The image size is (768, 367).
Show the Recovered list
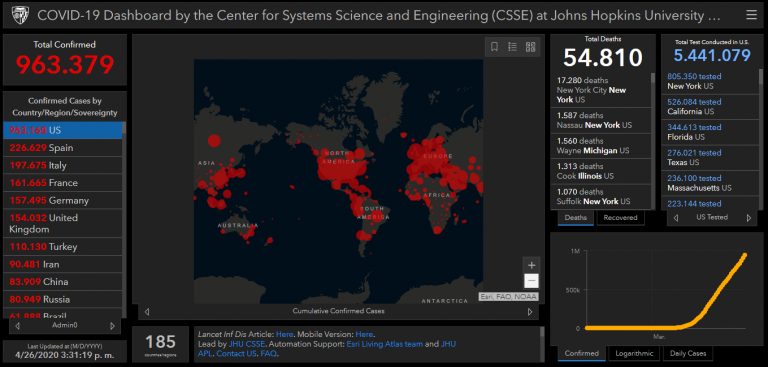pos(620,218)
